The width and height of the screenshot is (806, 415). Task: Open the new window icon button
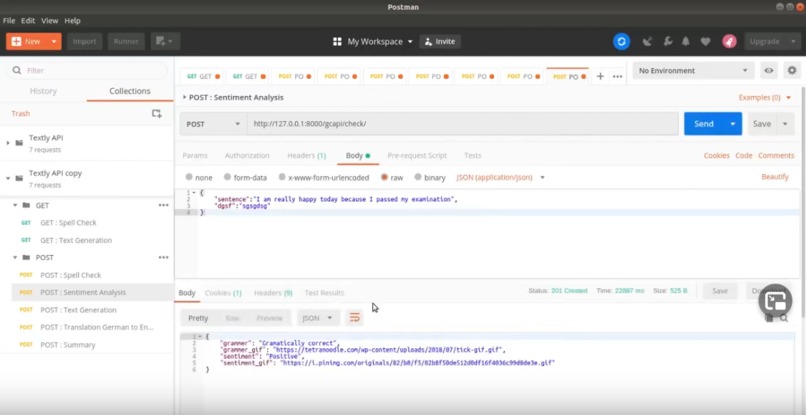[x=165, y=42]
